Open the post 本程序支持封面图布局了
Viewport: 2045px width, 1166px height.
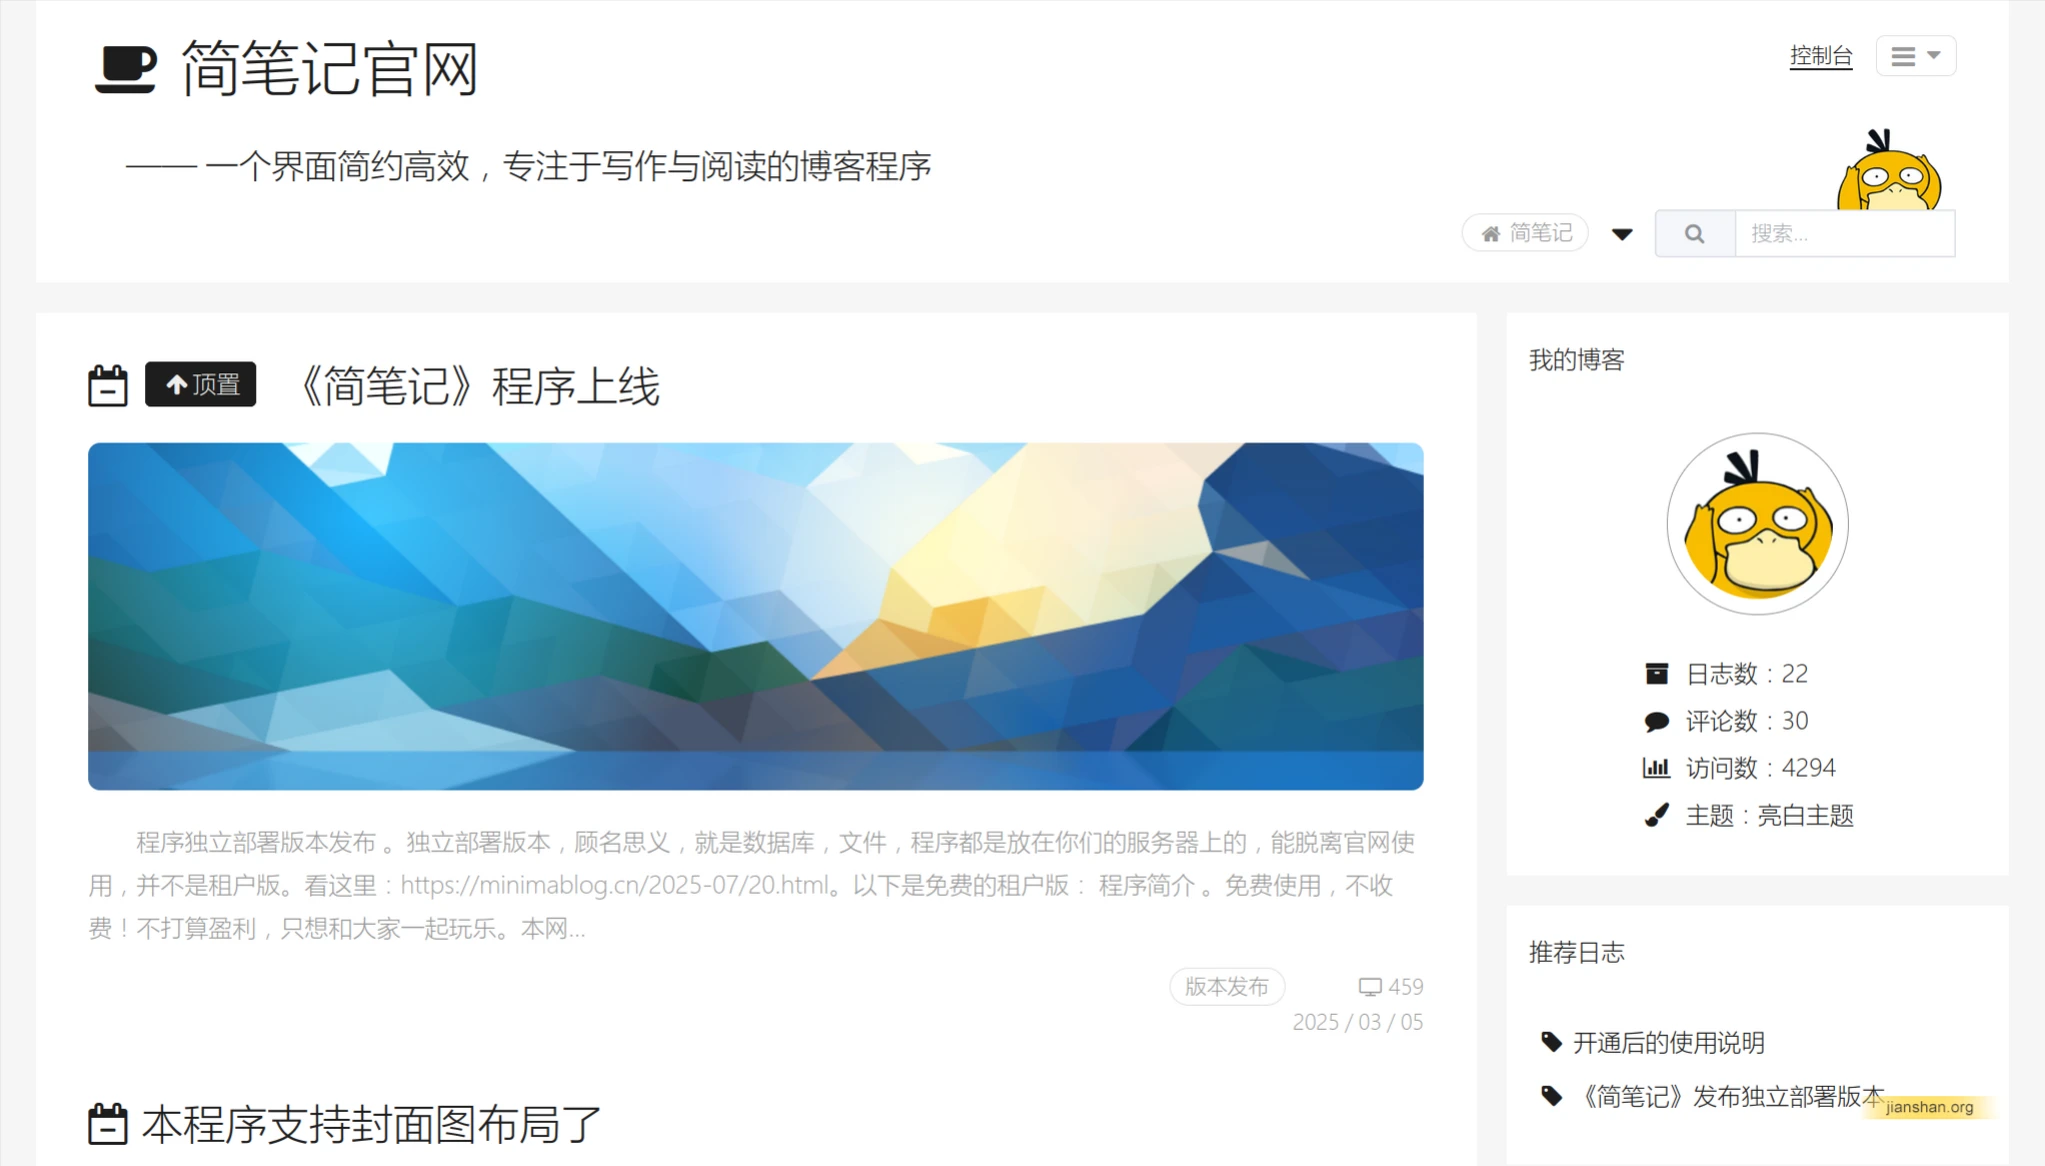click(x=372, y=1125)
